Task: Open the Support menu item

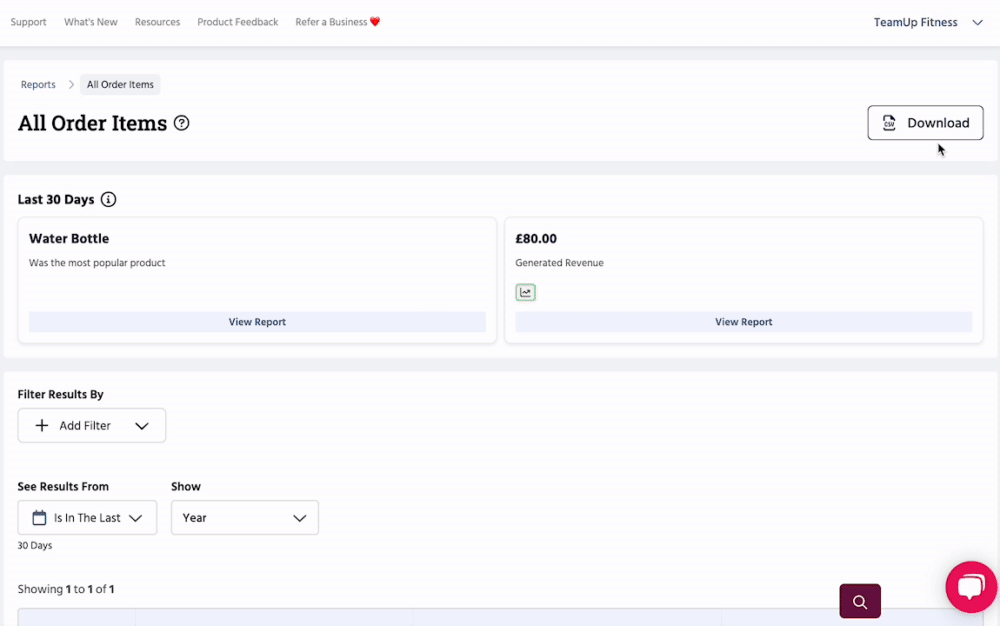Action: tap(28, 22)
